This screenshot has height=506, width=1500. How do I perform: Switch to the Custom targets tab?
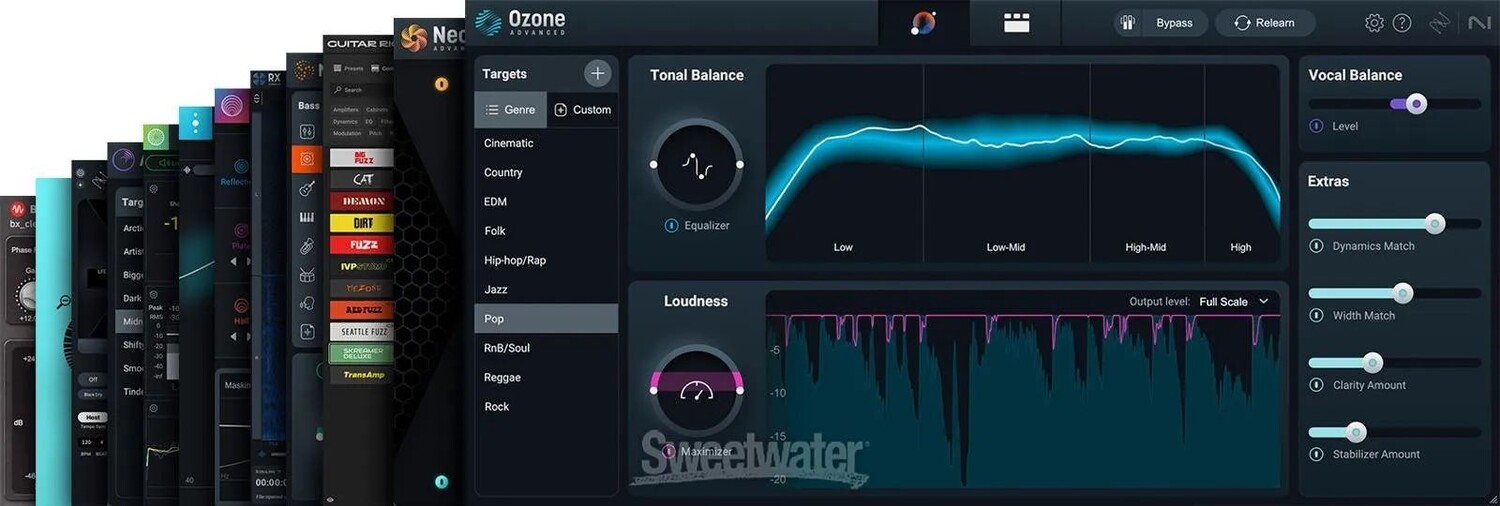point(582,110)
